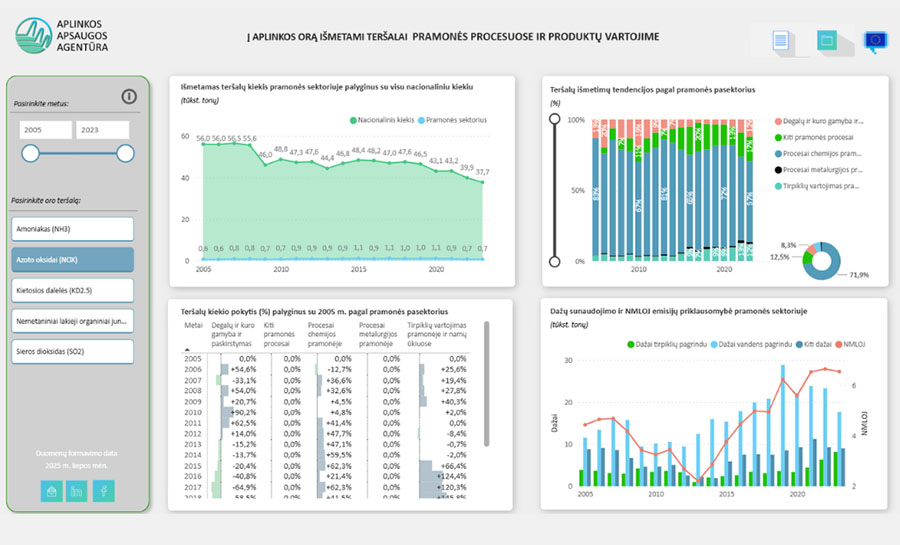Click the Aplinkos Apsaugos Agentūra logo

point(61,36)
